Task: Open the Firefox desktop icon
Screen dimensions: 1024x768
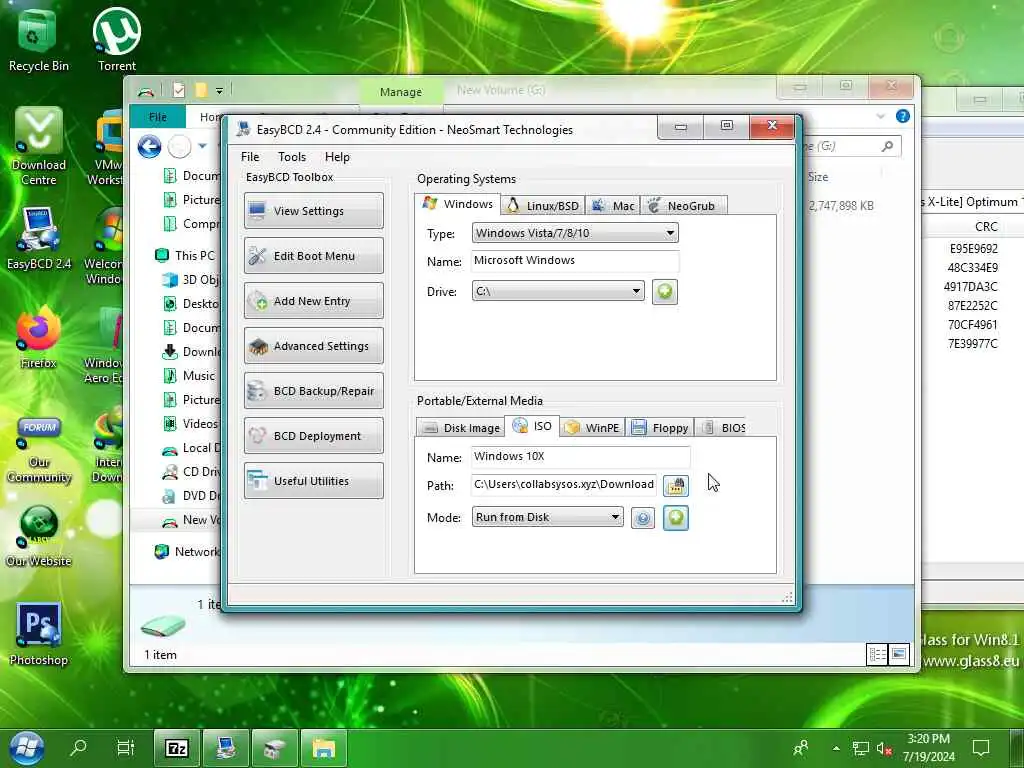Action: (39, 338)
